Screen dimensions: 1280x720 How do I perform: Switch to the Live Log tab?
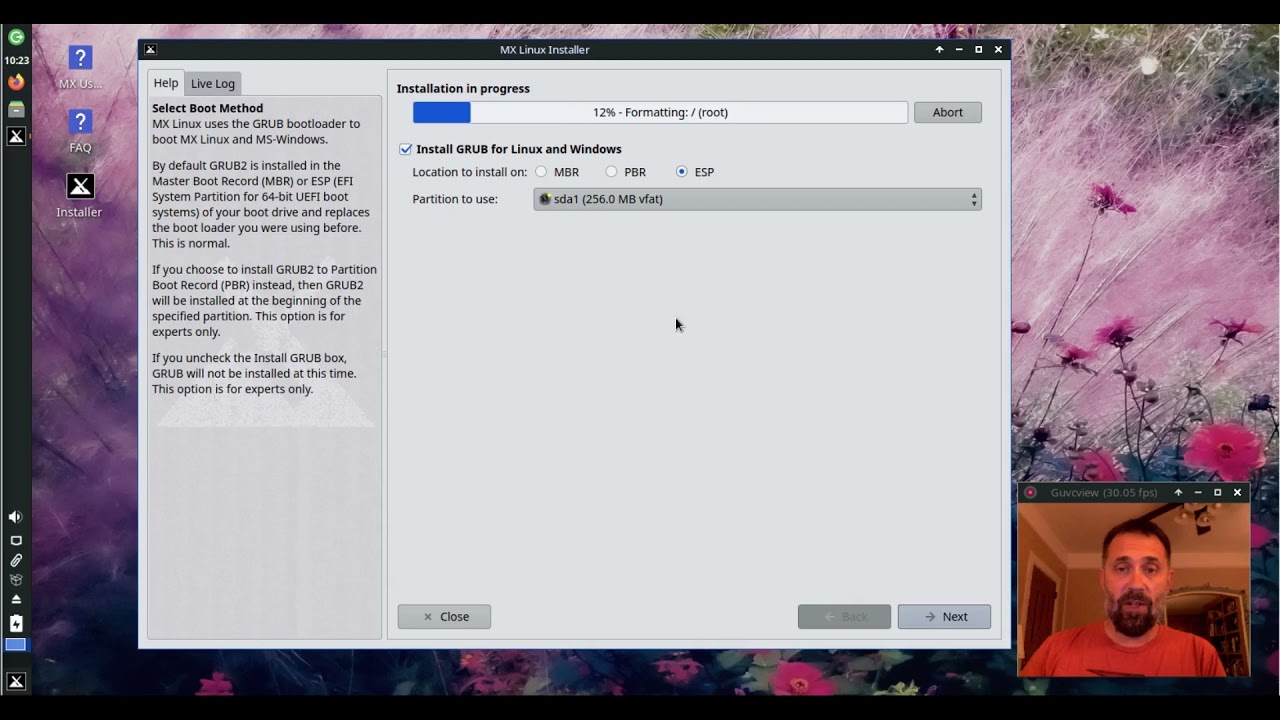(213, 84)
